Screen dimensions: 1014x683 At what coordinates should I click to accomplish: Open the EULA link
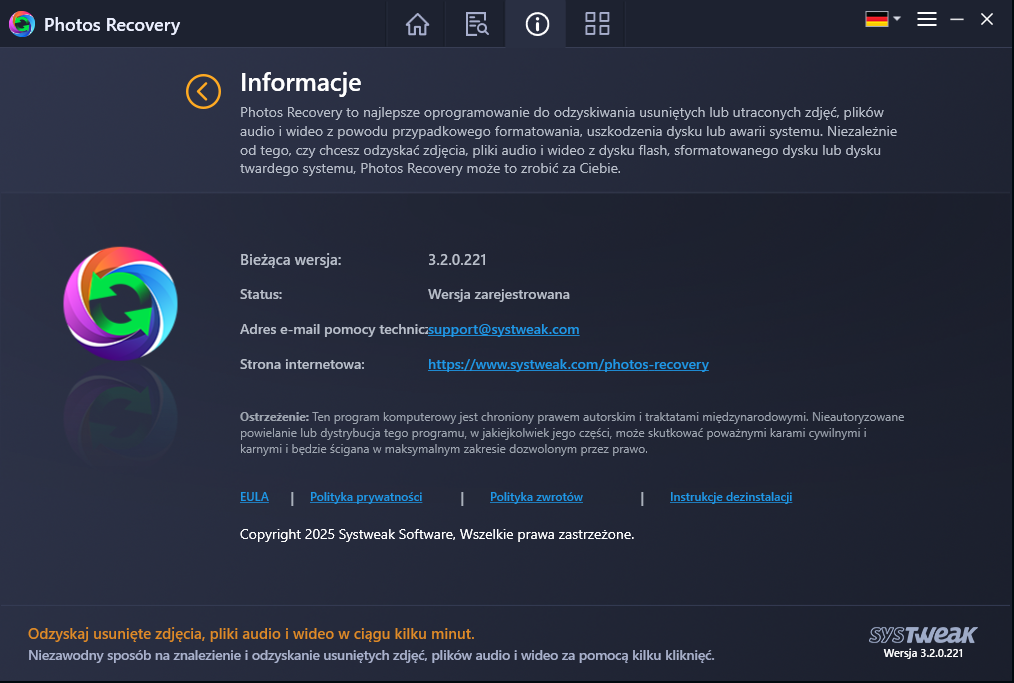click(254, 497)
